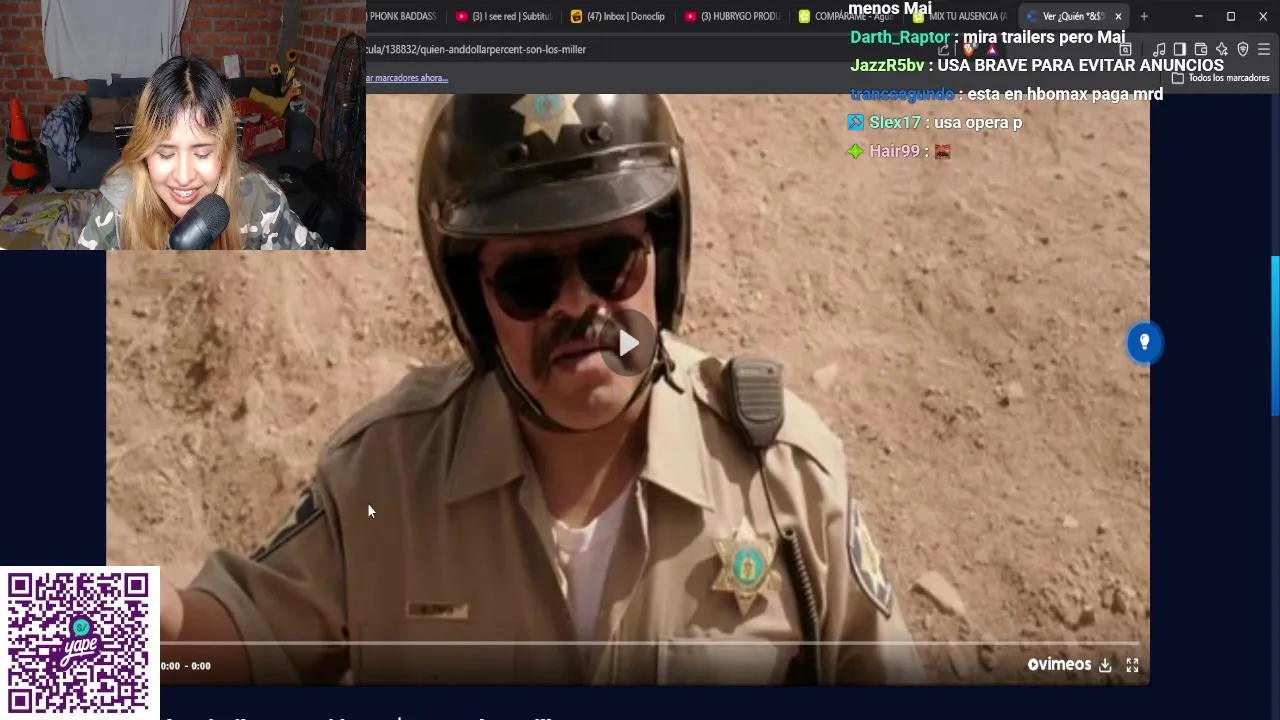
Task: Click the Darth_Raptor chat username
Action: point(900,37)
